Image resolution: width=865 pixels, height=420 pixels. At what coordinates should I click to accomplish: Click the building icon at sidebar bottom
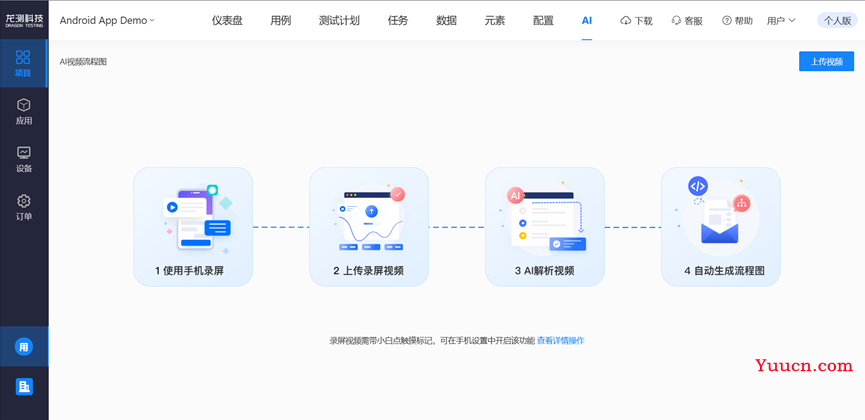point(24,387)
